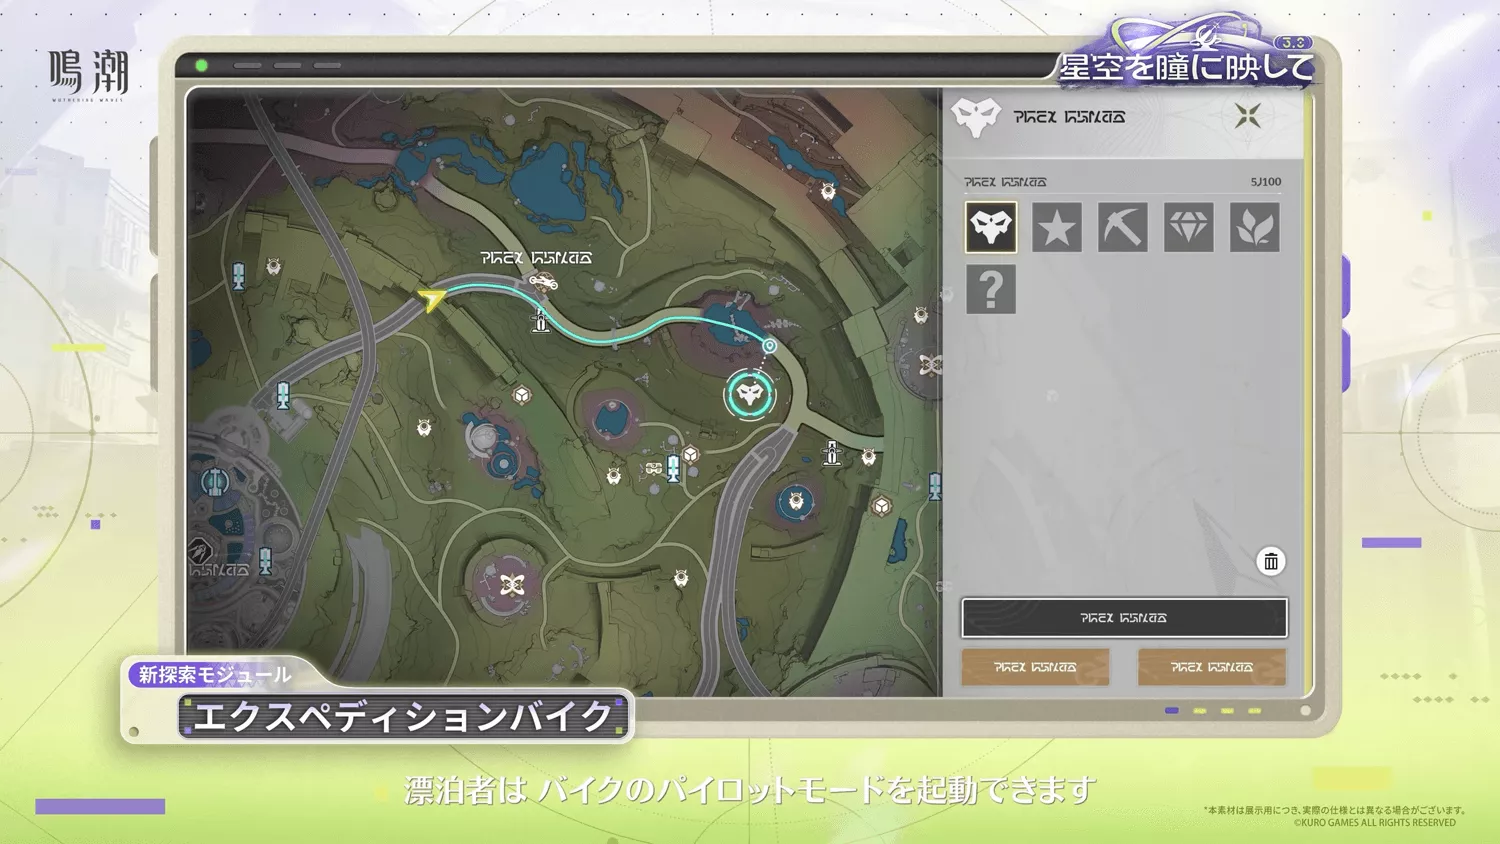The width and height of the screenshot is (1500, 844).
Task: Click the yellow player arrow marker on the map
Action: [430, 296]
